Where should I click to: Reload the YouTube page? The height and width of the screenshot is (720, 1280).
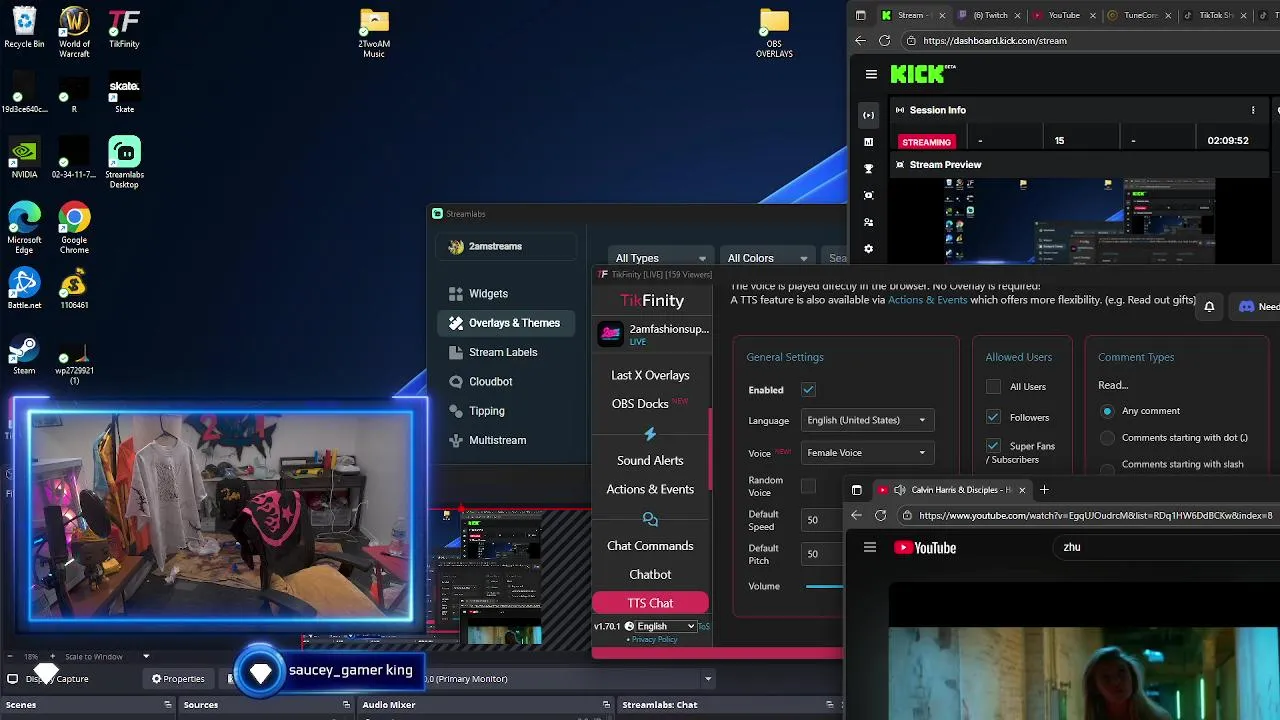pyautogui.click(x=880, y=516)
